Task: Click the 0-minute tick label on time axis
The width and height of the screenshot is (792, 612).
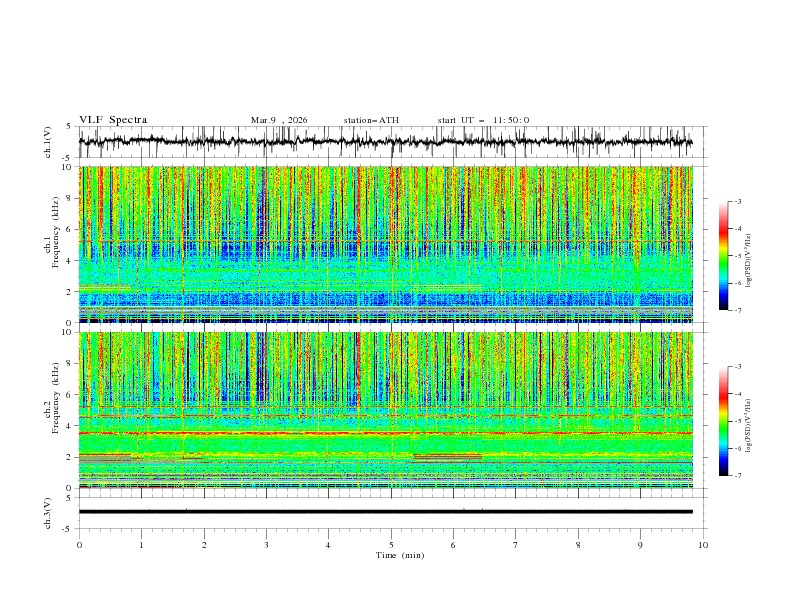Action: [79, 545]
